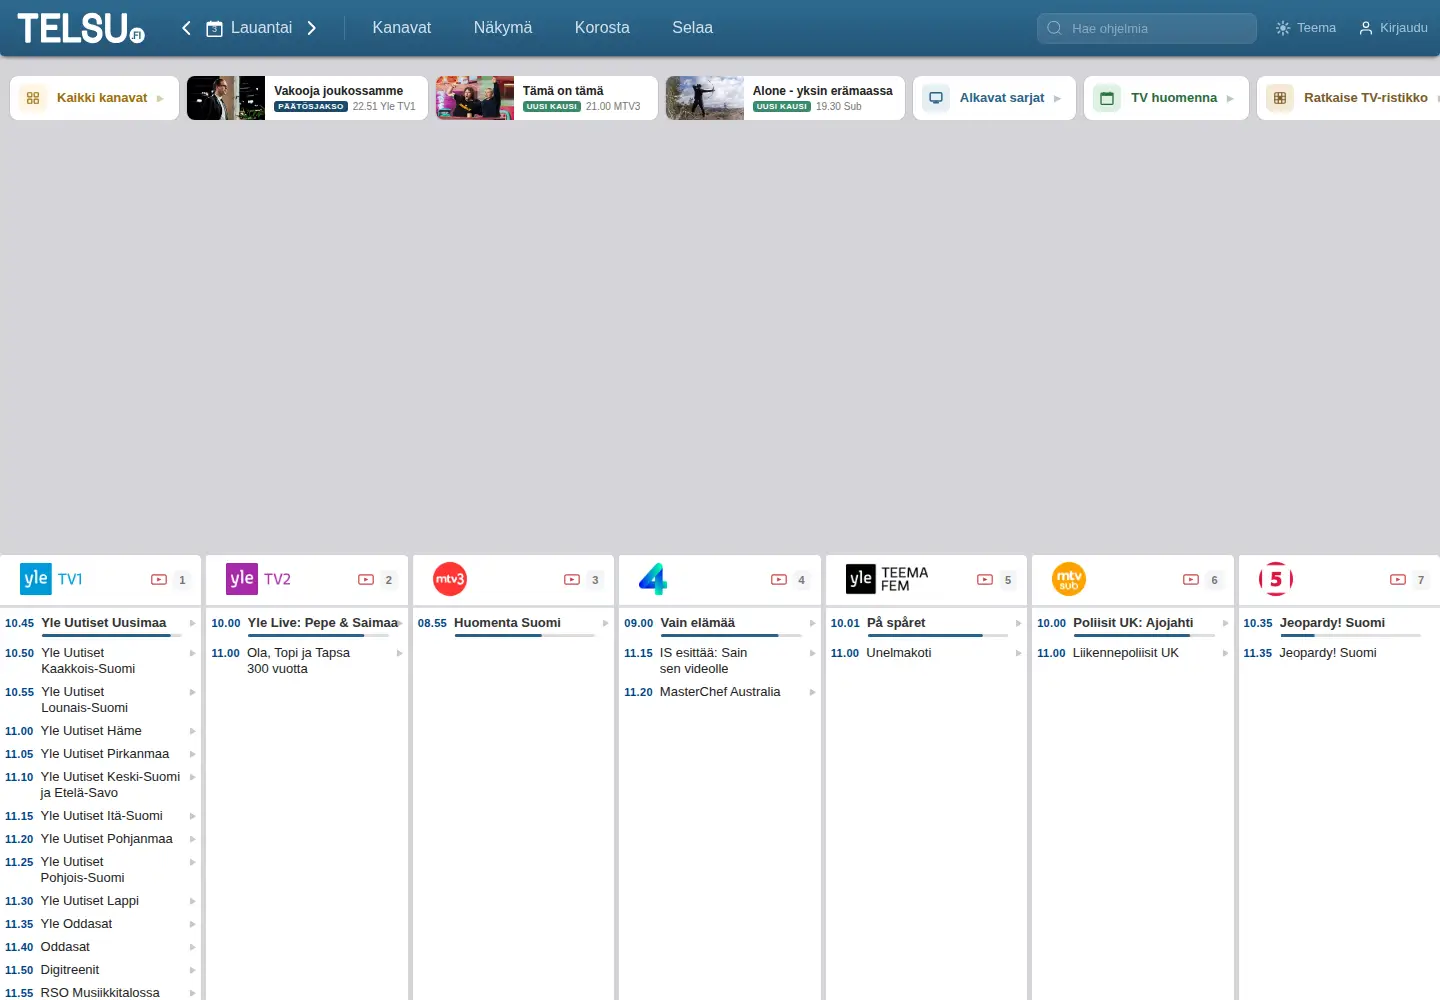The height and width of the screenshot is (1000, 1440).
Task: Click the search magnifier icon
Action: 1054,28
